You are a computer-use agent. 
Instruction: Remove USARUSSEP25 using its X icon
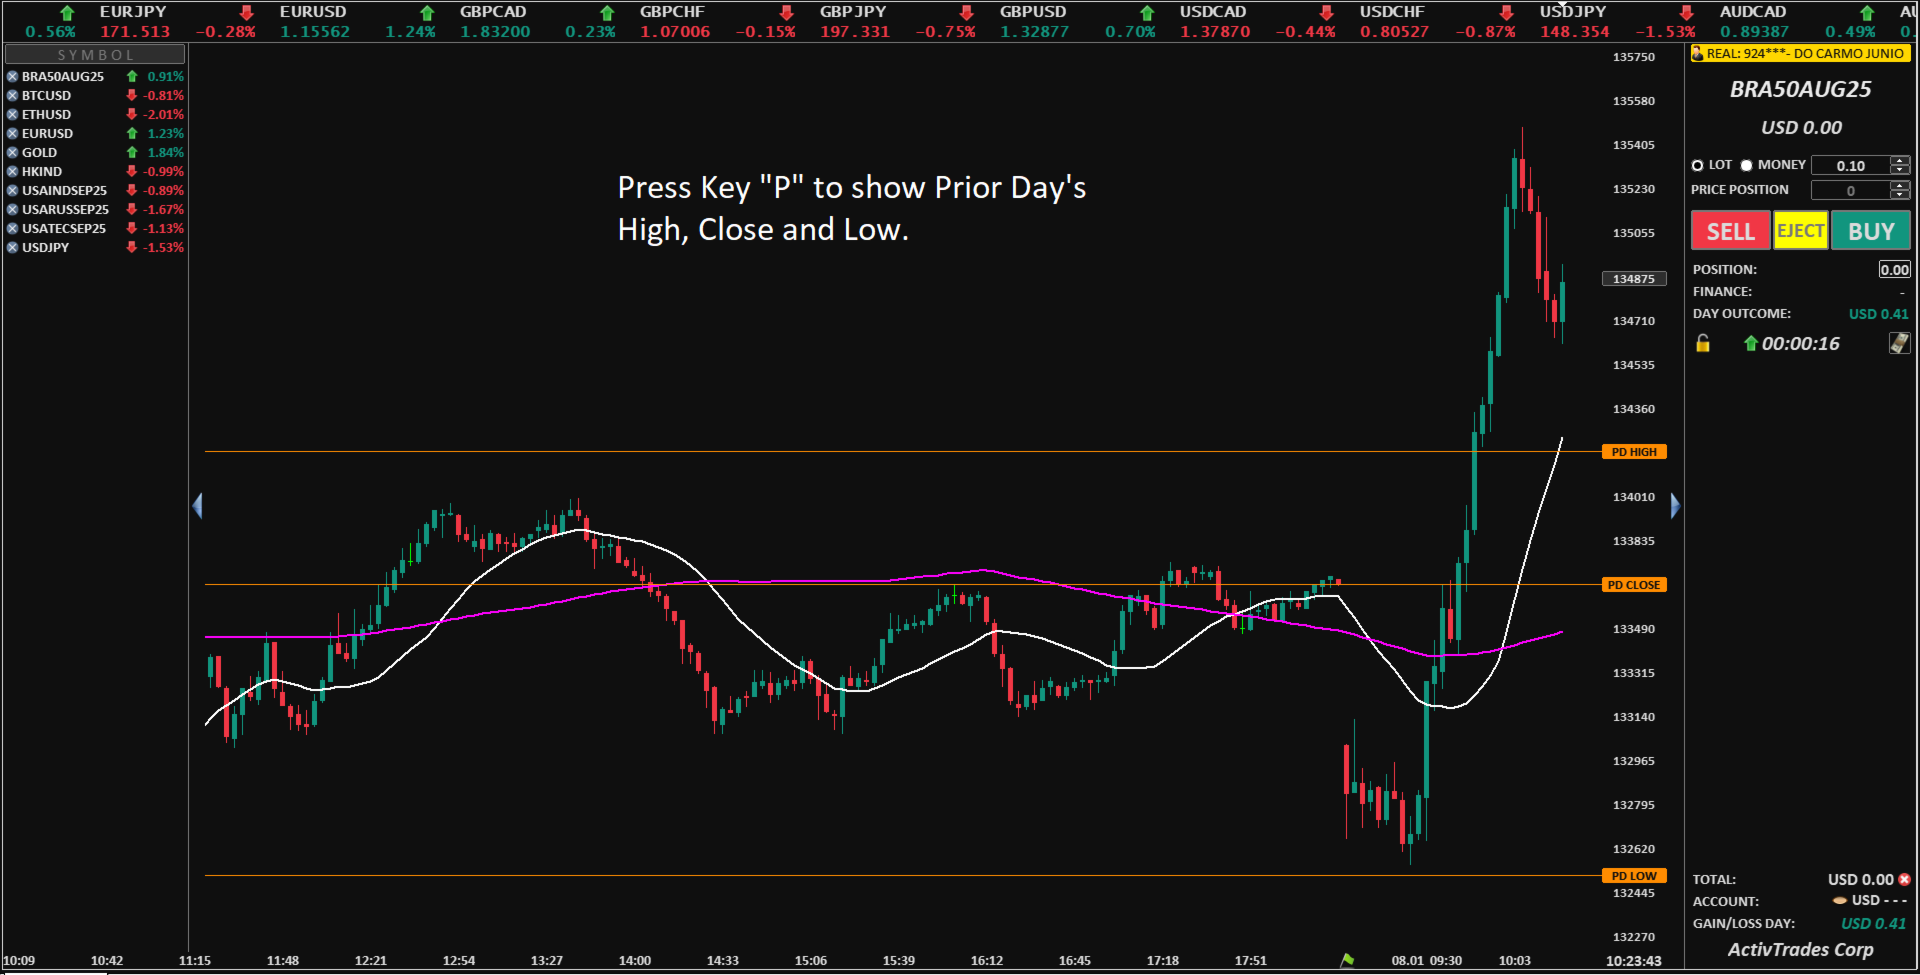tap(12, 210)
